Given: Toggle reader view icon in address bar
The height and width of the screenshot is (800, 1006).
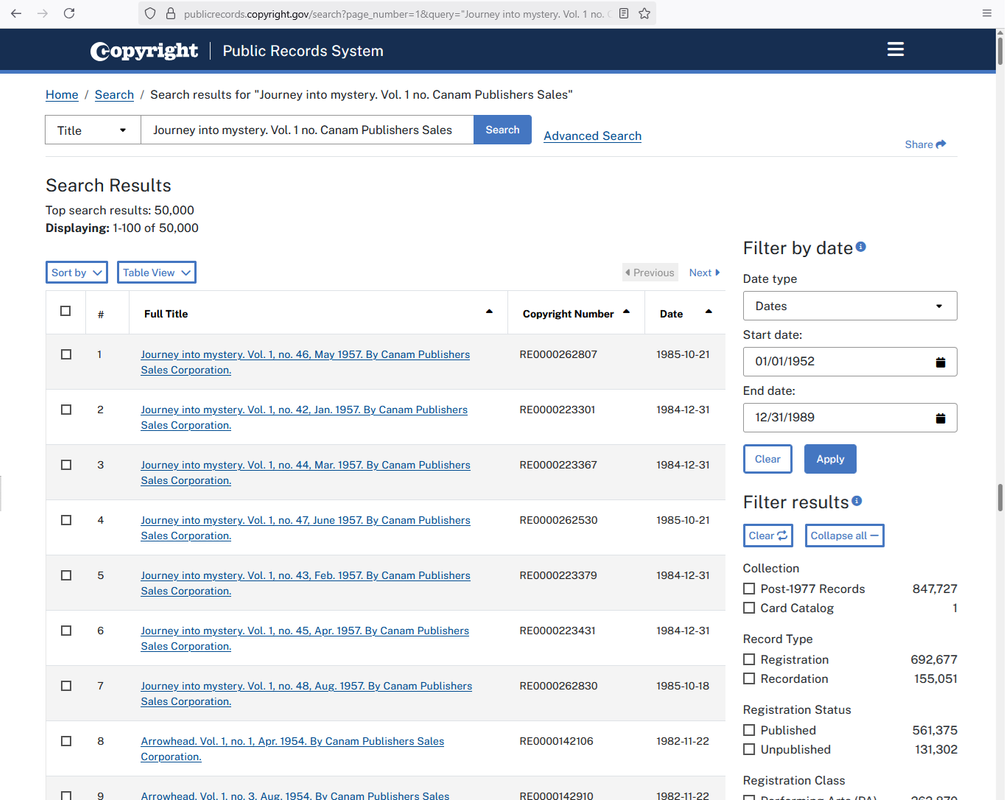Looking at the screenshot, I should pyautogui.click(x=624, y=13).
